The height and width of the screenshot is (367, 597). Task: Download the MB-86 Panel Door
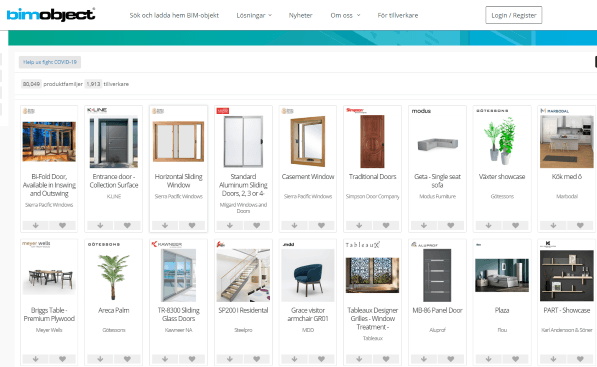[424, 359]
